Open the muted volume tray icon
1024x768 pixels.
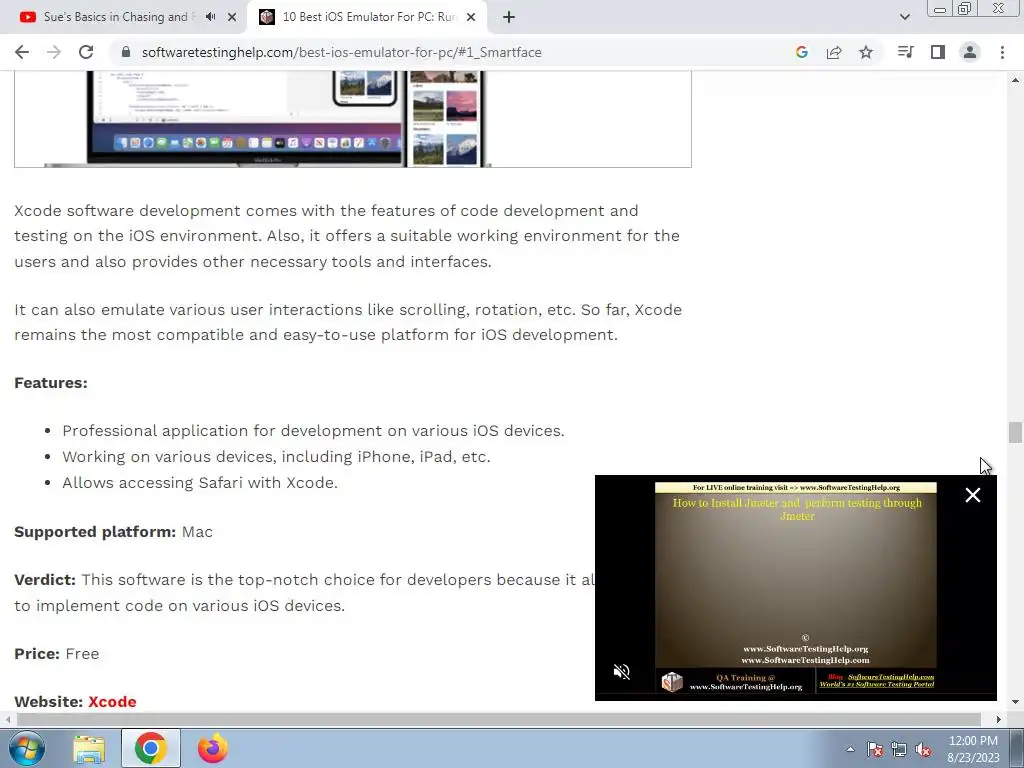click(x=923, y=749)
